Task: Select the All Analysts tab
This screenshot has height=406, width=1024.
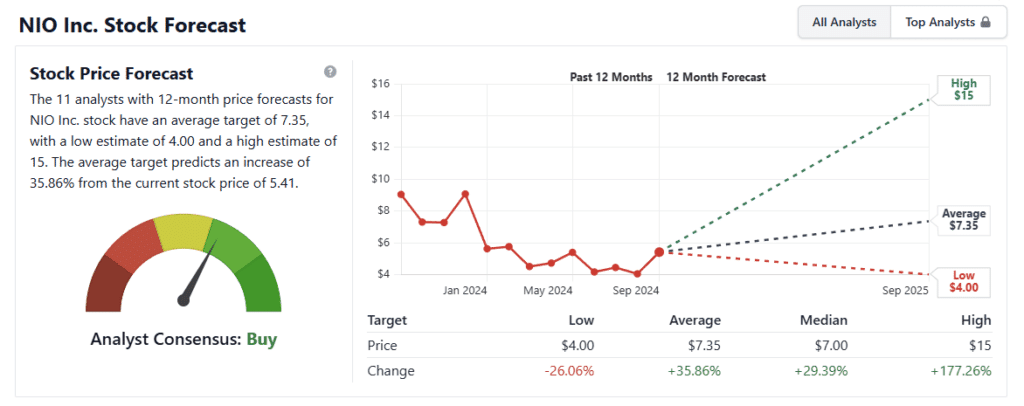Action: click(844, 22)
